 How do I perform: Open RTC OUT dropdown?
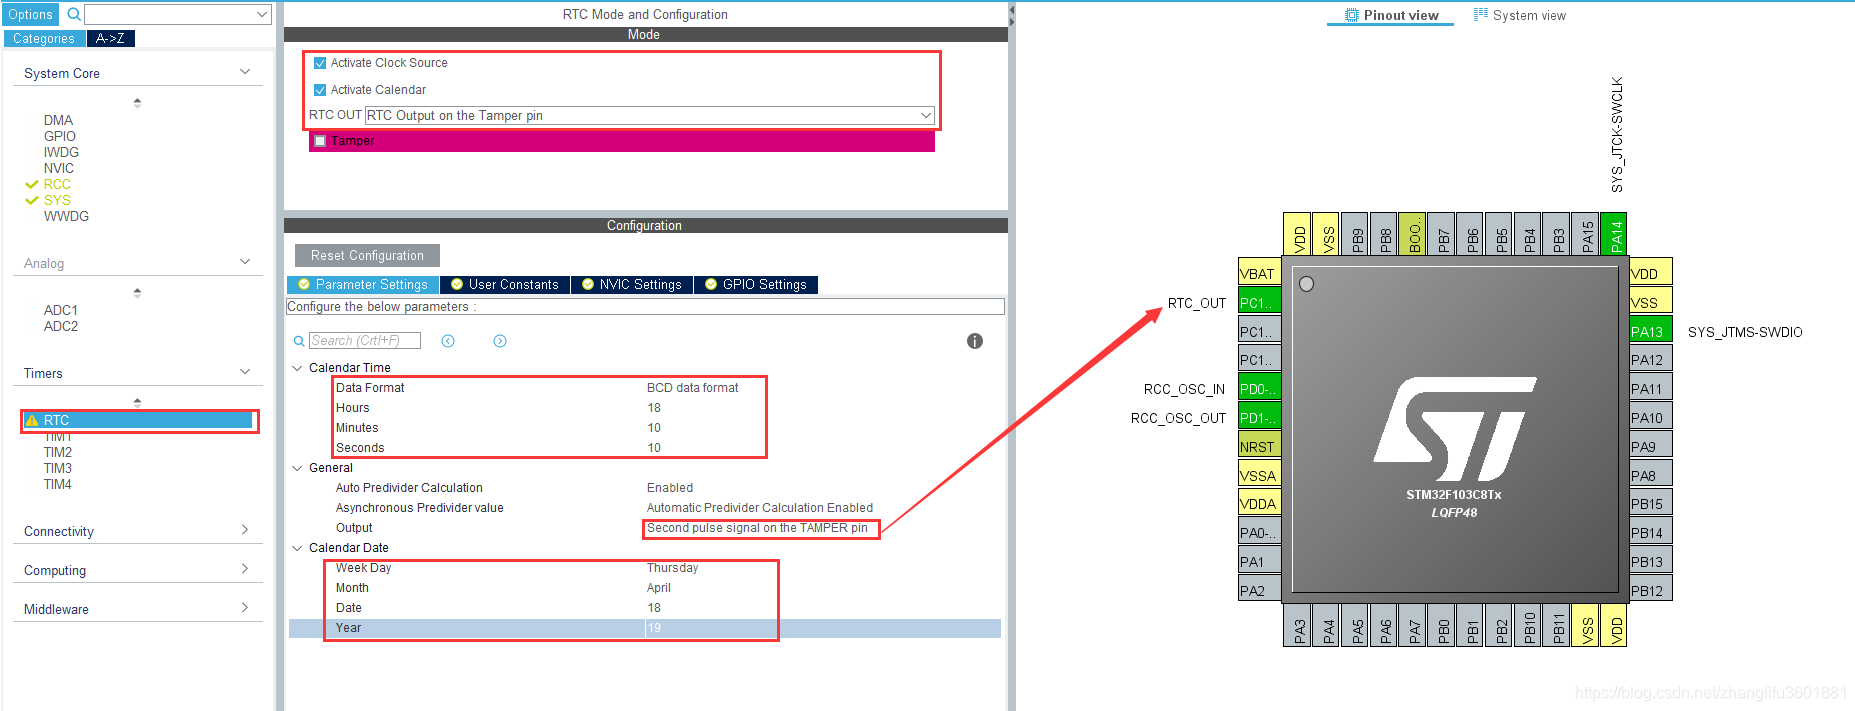pos(926,115)
